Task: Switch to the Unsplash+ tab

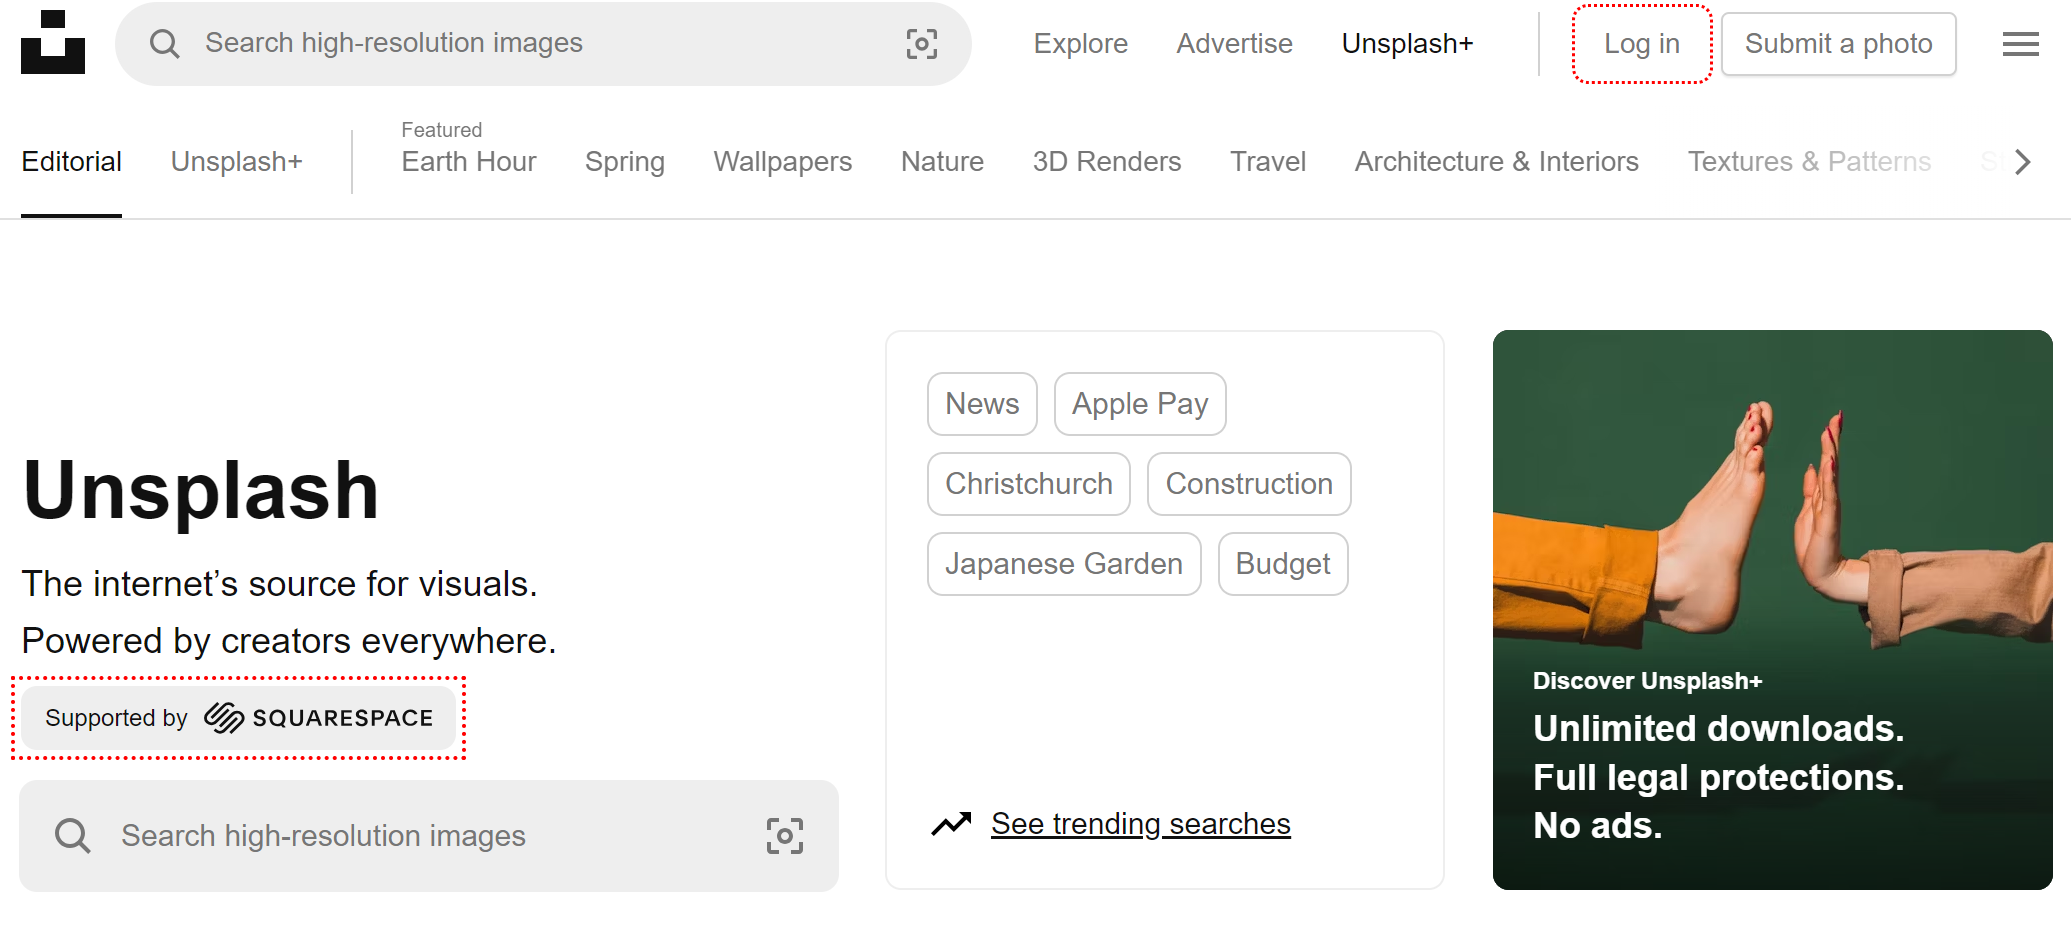Action: coord(236,162)
